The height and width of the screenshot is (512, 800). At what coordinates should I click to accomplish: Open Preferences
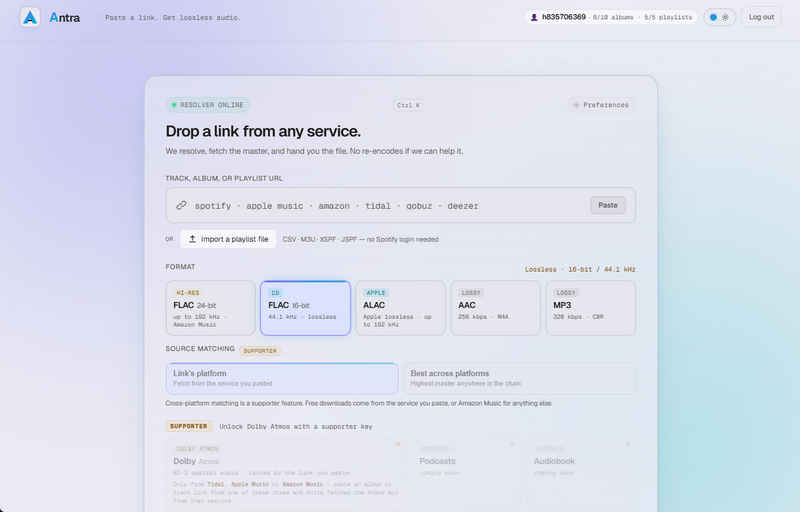[x=601, y=105]
